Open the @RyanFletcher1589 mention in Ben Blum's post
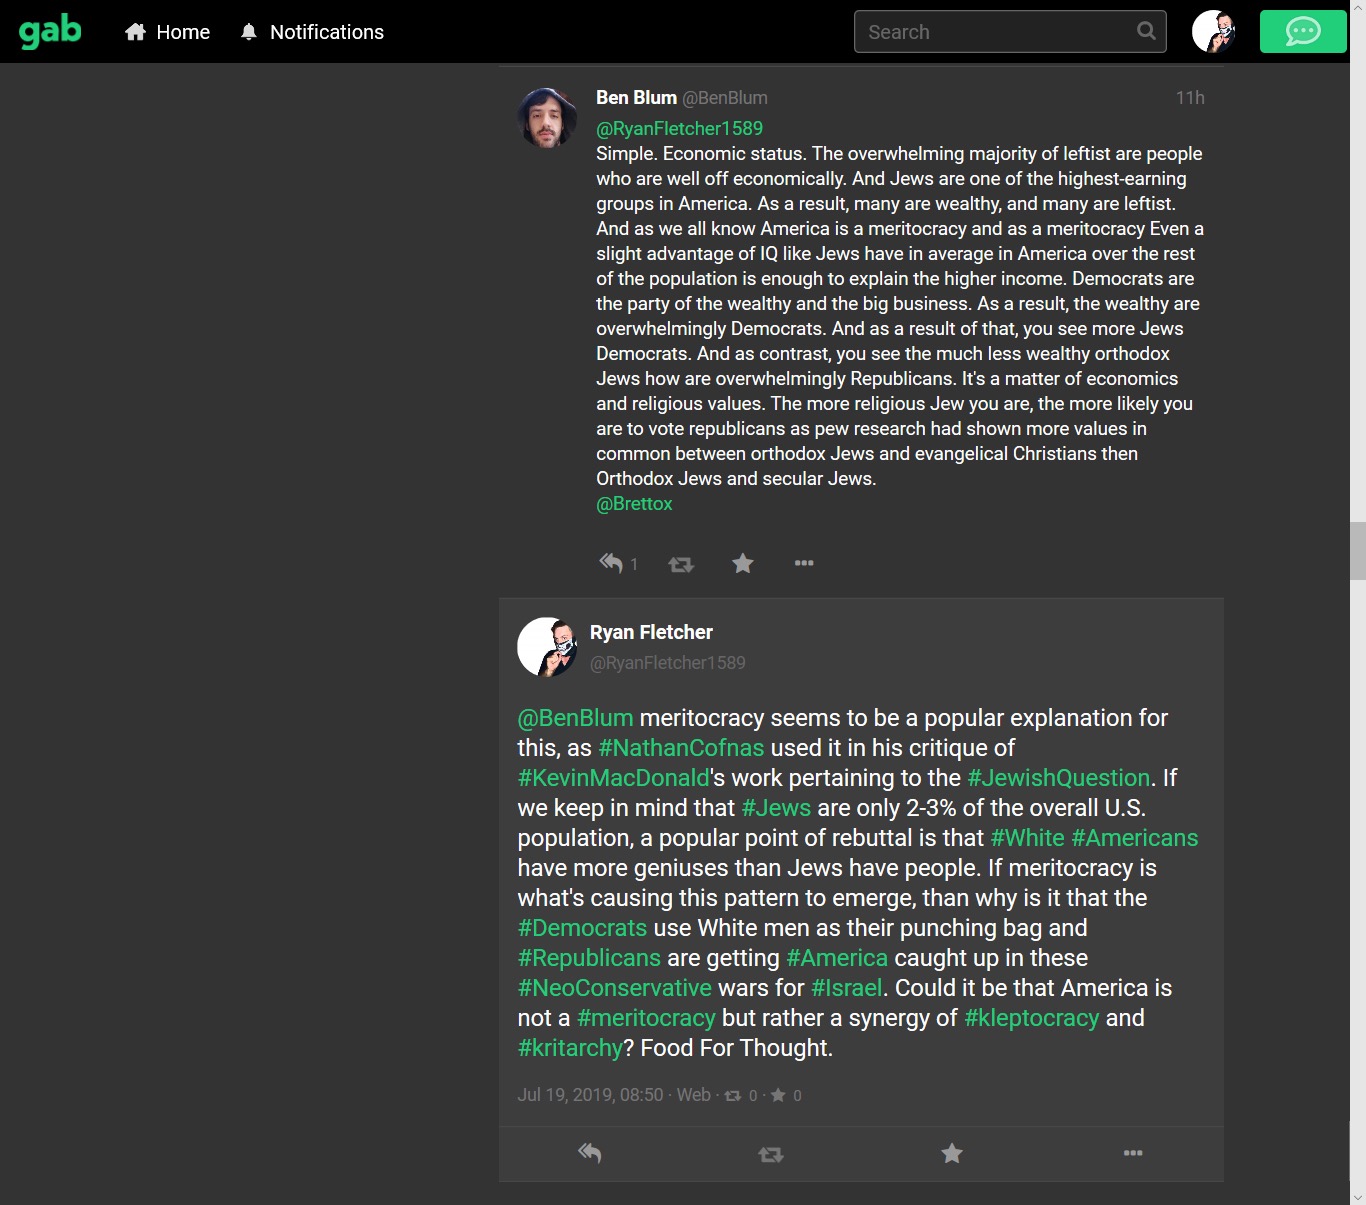 [679, 128]
